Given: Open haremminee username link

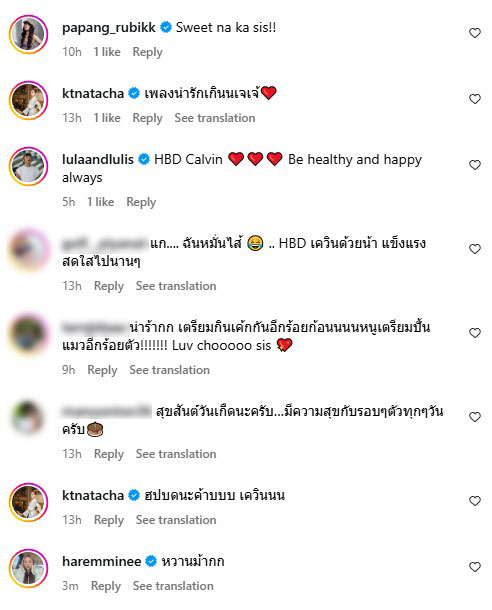Looking at the screenshot, I should [102, 561].
